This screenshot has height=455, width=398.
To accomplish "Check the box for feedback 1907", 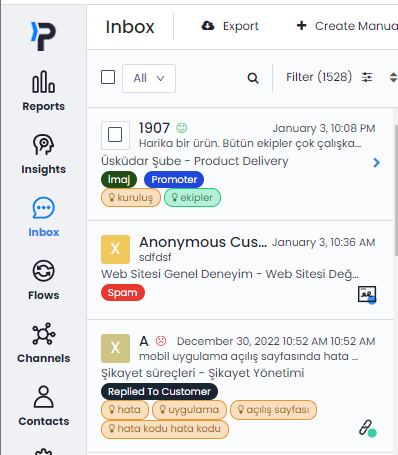I will [x=115, y=135].
